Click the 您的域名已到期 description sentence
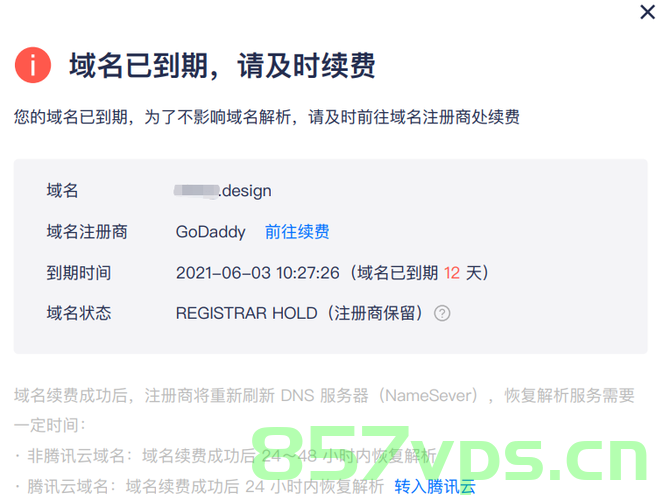 pyautogui.click(x=267, y=116)
